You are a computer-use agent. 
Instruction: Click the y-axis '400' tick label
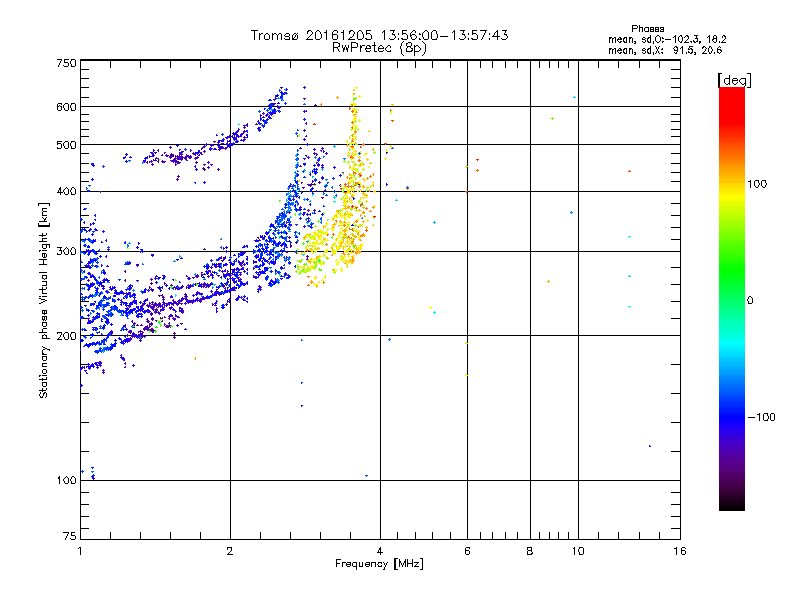click(67, 191)
